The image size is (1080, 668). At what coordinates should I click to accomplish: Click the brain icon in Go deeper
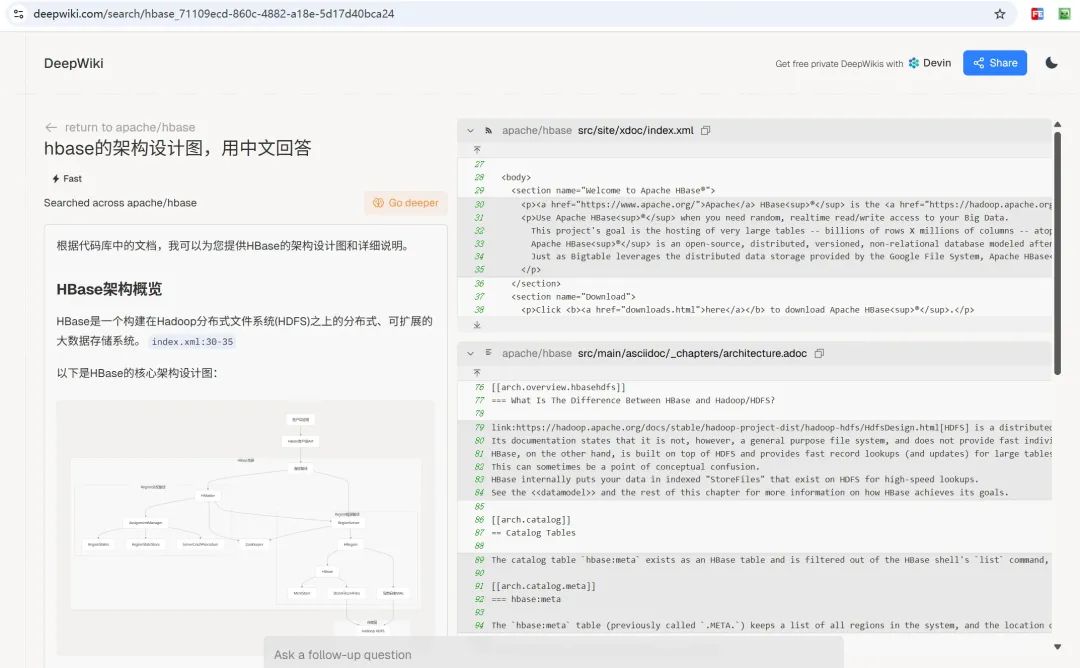378,202
